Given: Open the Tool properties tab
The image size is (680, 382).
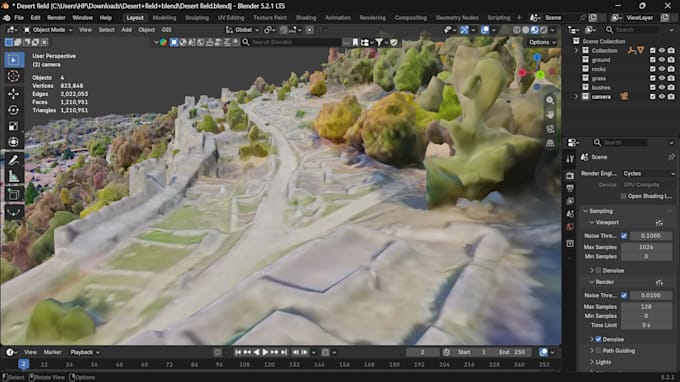Looking at the screenshot, I should click(x=570, y=159).
